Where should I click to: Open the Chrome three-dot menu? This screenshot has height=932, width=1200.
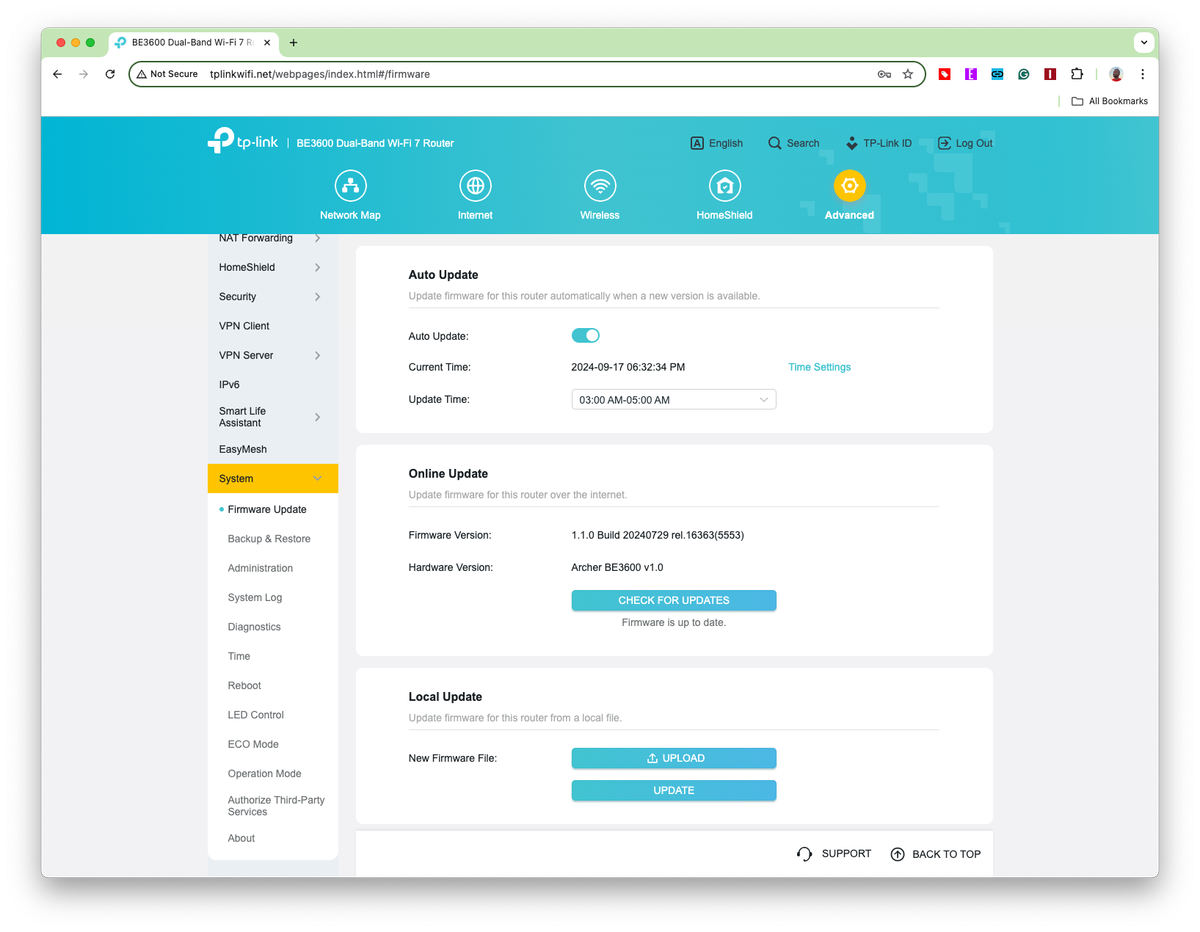point(1142,74)
